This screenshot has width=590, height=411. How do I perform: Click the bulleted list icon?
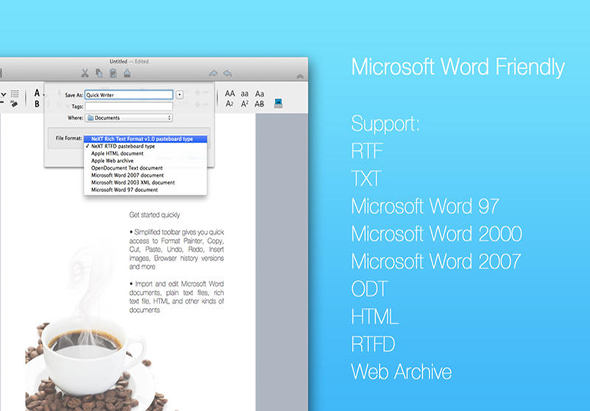pos(15,93)
